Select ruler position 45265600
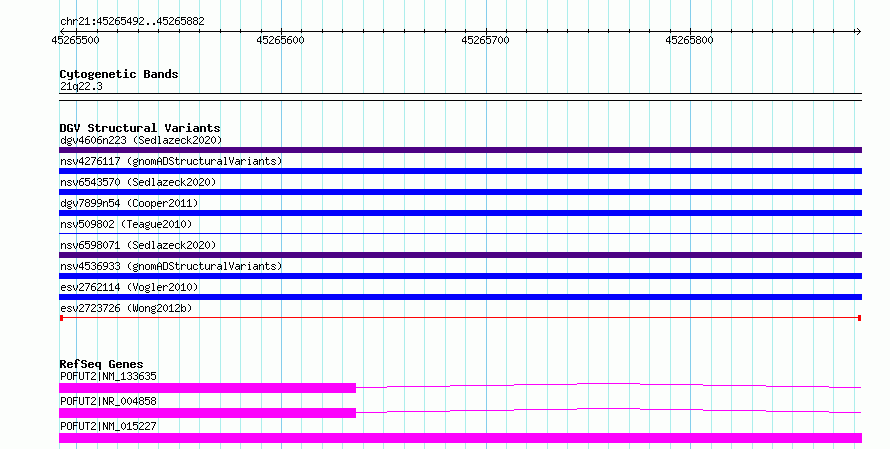The height and width of the screenshot is (449, 890). 280,40
